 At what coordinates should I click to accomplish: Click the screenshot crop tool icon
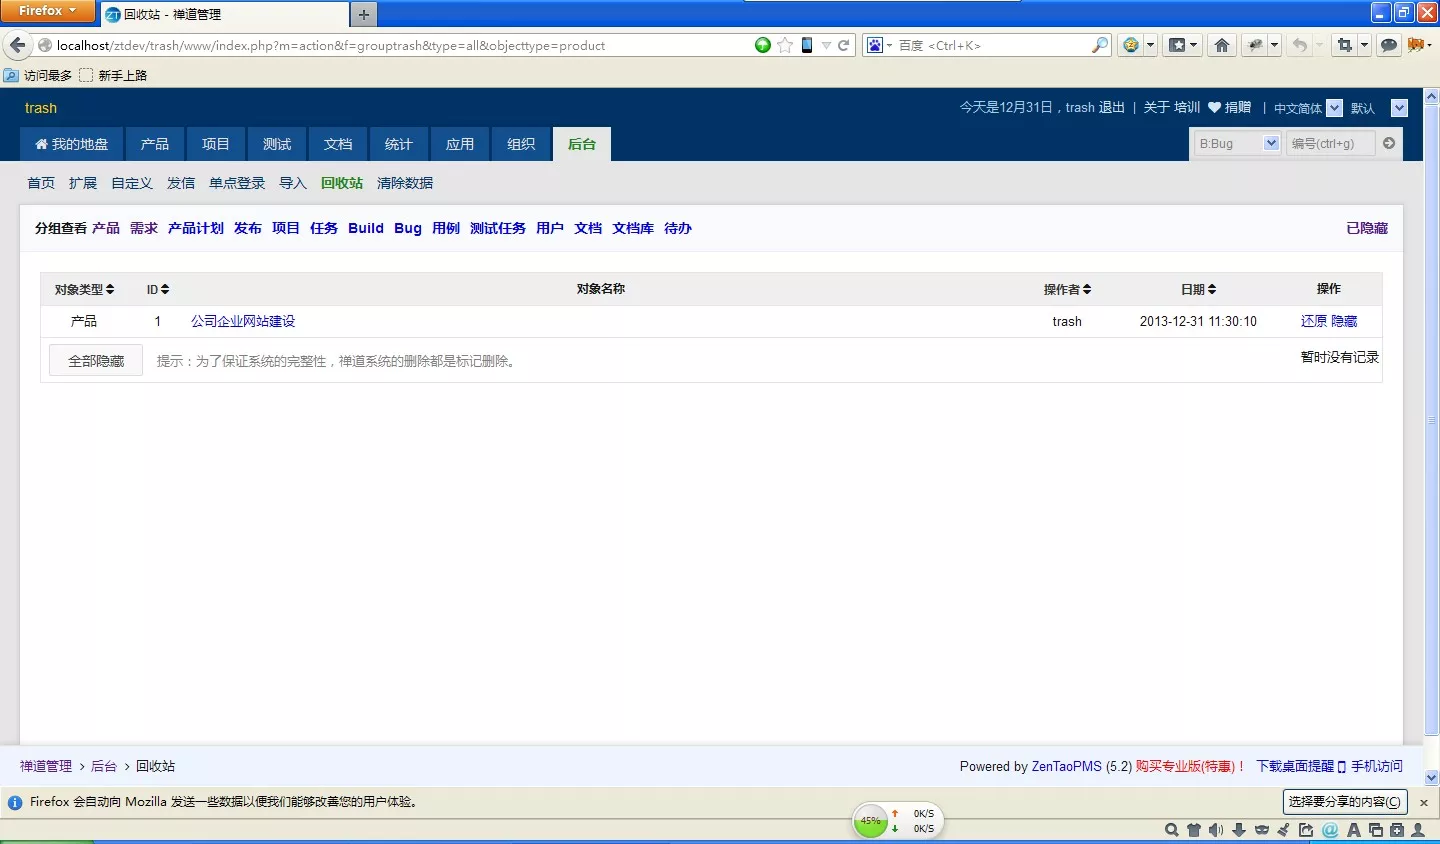(1344, 45)
